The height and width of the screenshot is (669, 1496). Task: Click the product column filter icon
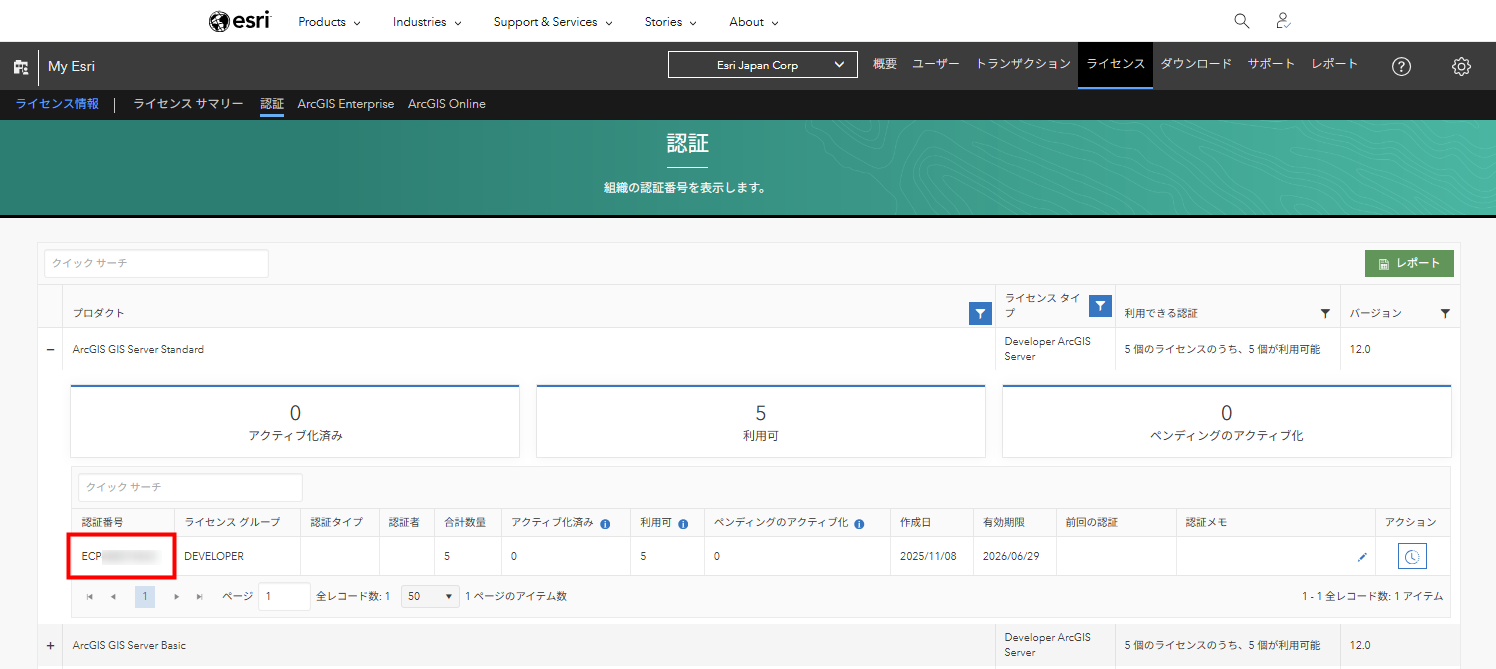pos(980,313)
